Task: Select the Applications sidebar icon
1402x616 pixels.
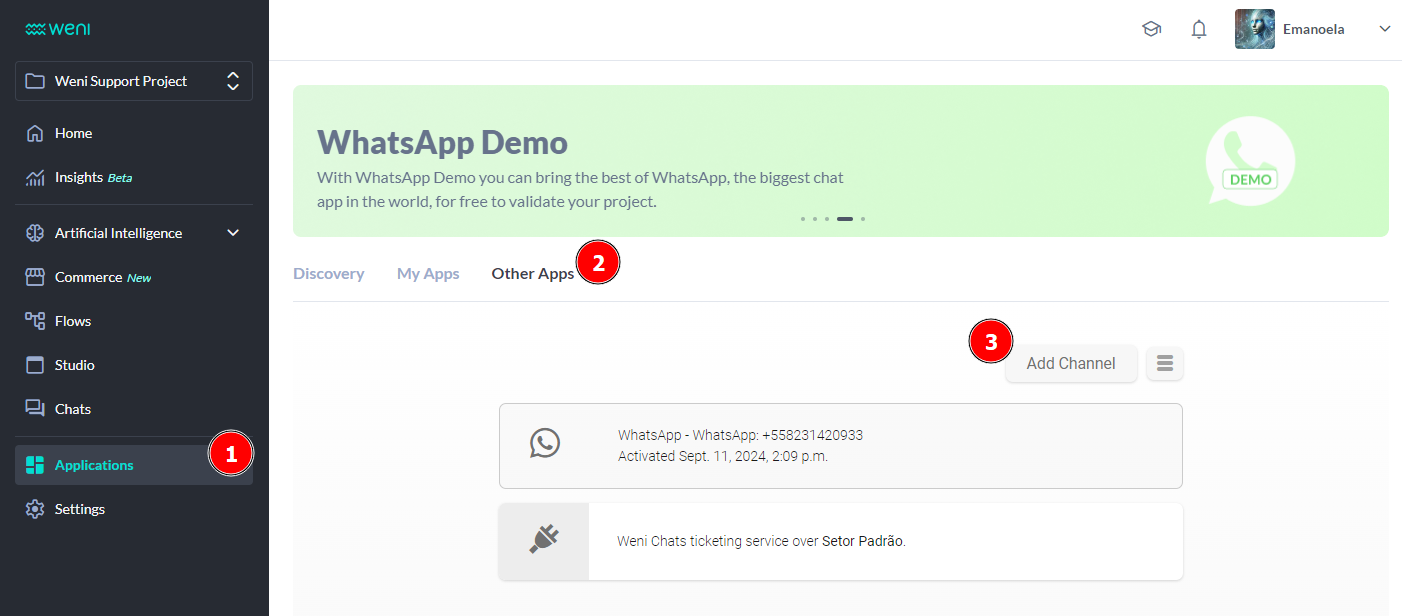Action: point(35,464)
